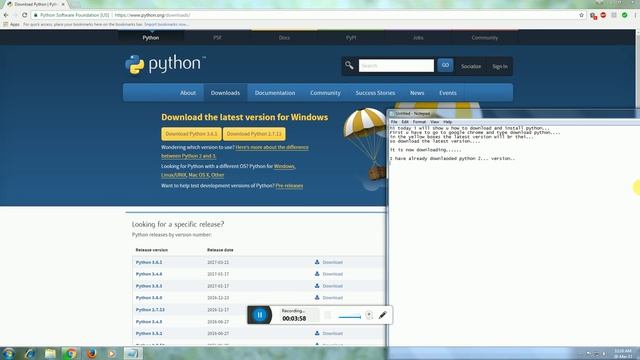Select the Jobs top meta tab
The width and height of the screenshot is (640, 360).
[418, 38]
